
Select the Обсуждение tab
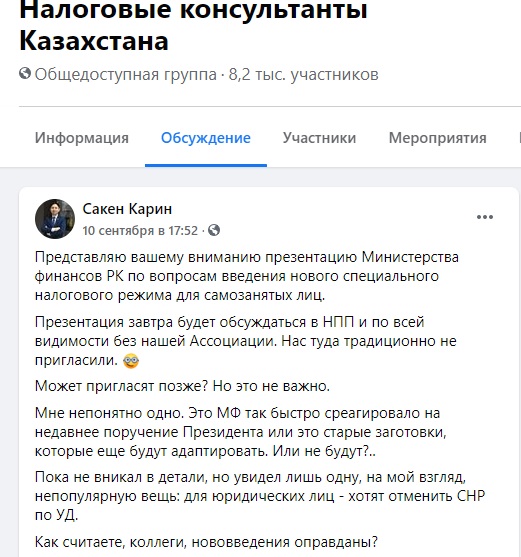click(206, 138)
